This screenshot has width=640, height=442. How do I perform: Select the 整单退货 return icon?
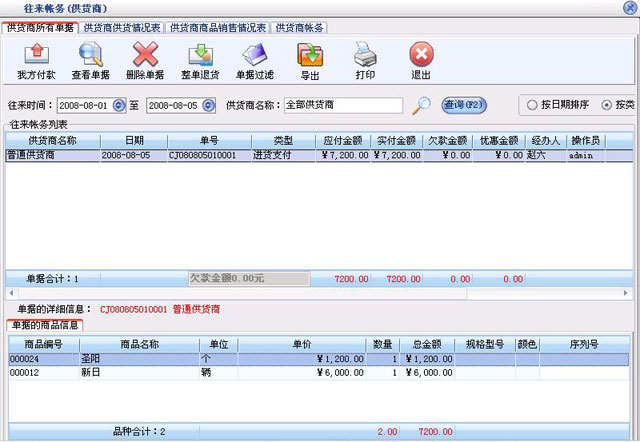coord(199,56)
